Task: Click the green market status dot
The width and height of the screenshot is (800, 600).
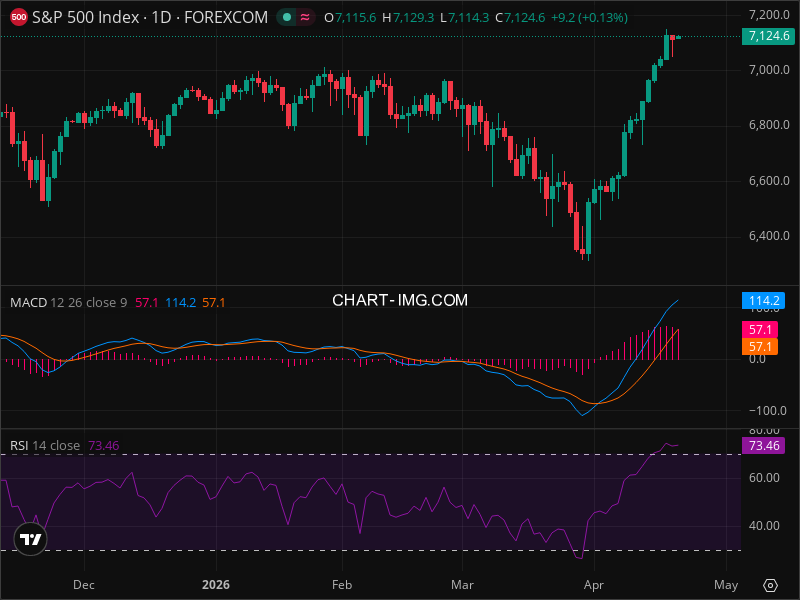Action: click(287, 17)
